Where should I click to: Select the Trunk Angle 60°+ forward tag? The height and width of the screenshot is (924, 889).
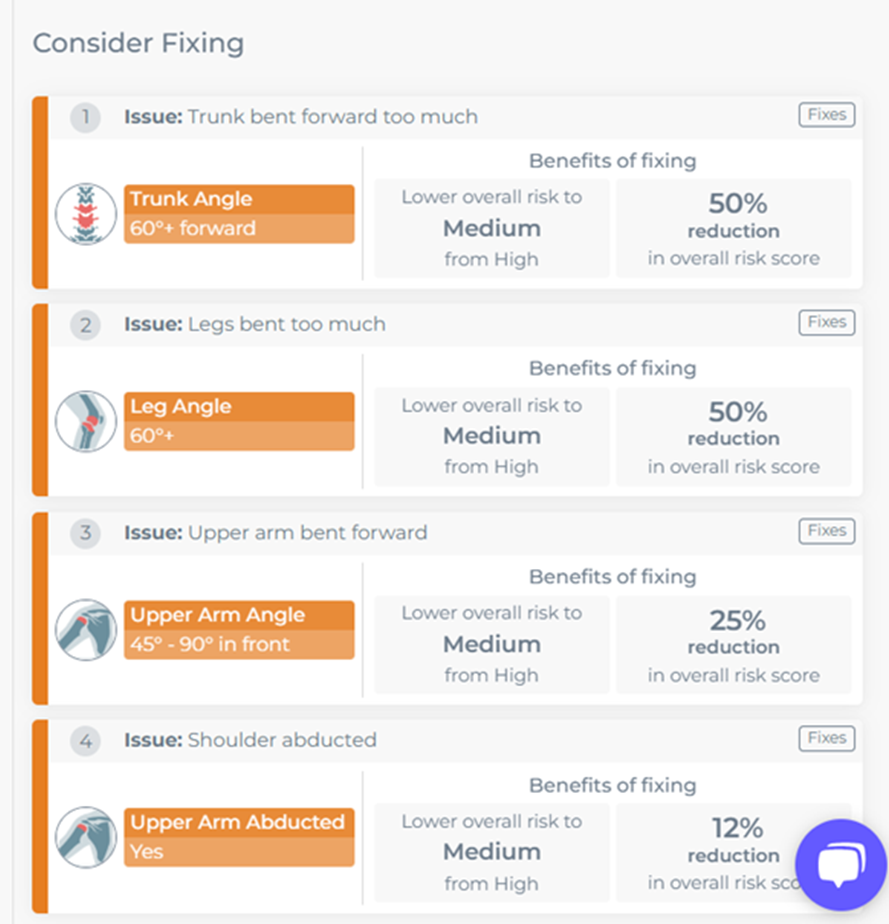(239, 214)
